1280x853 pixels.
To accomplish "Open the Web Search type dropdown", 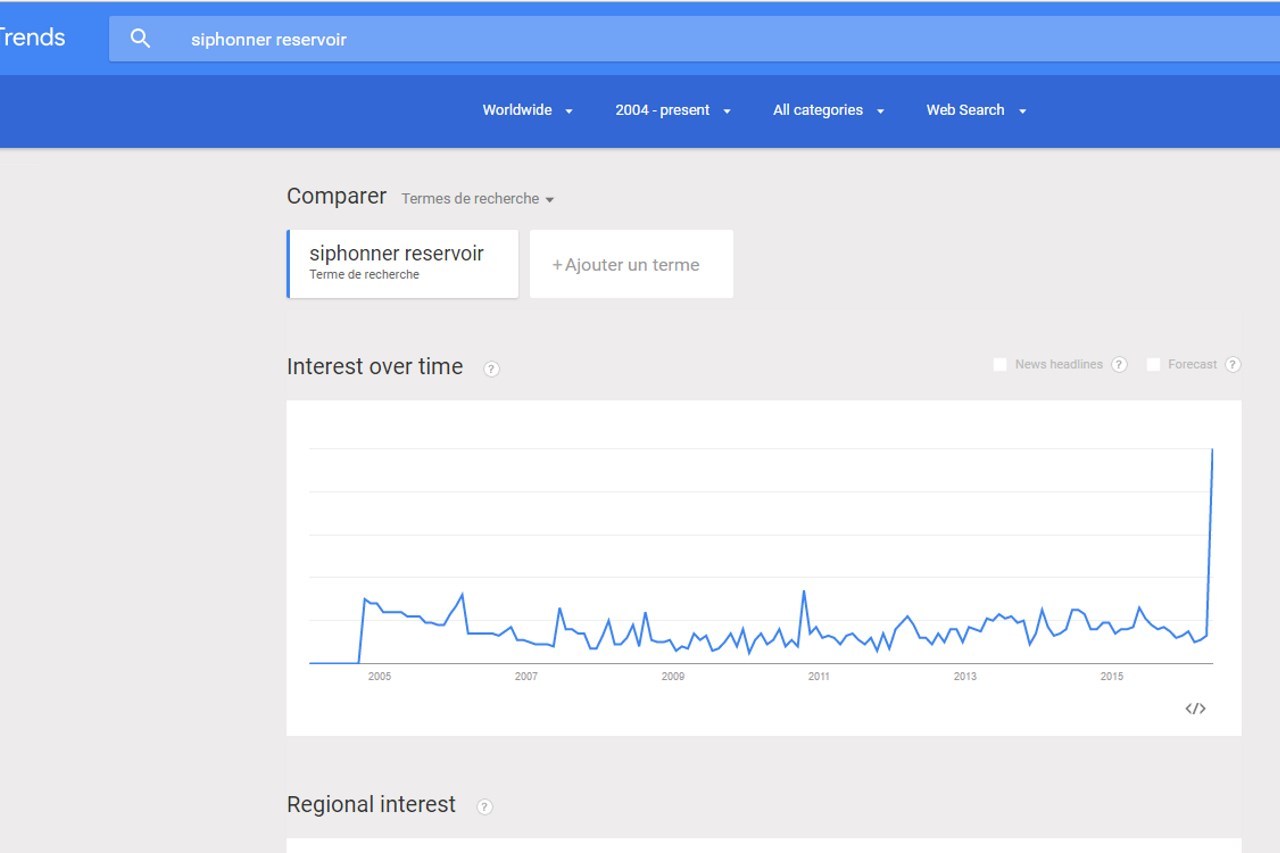I will [975, 110].
